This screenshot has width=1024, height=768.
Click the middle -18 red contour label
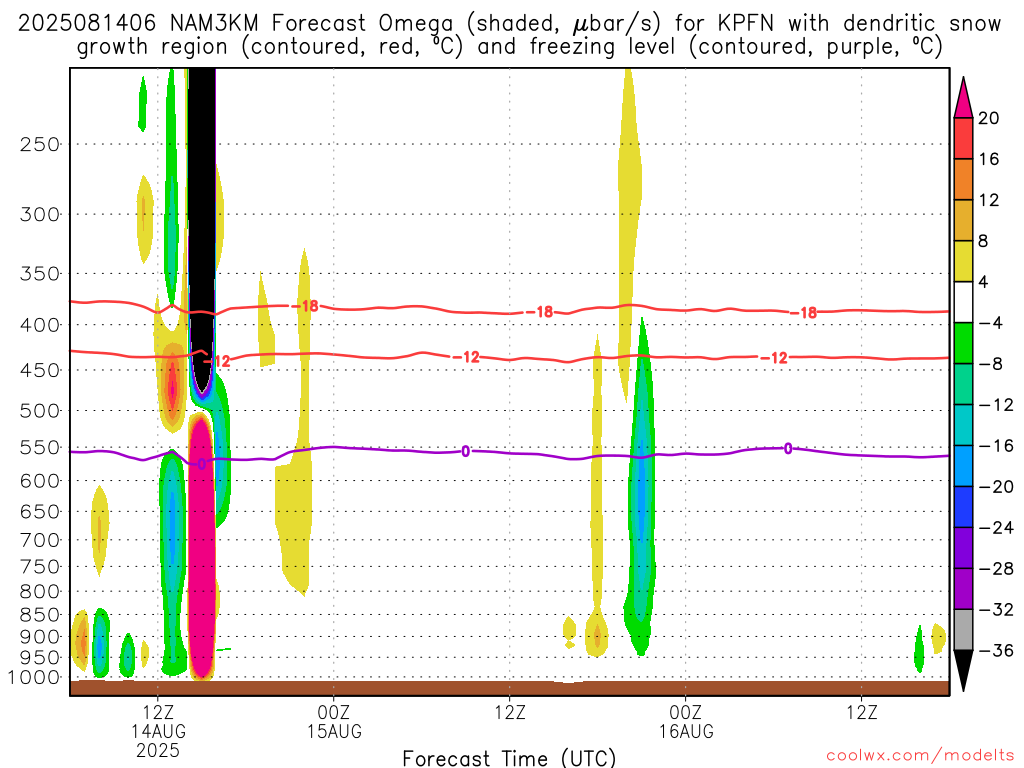tap(540, 312)
